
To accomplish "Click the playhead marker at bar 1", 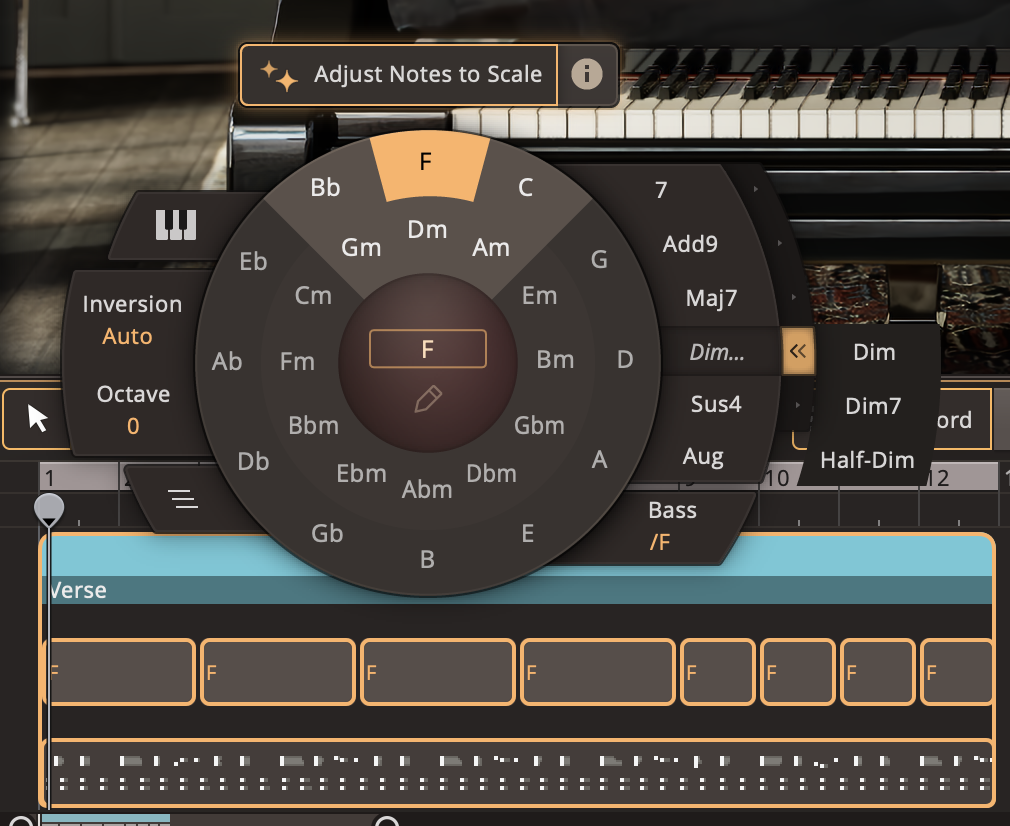I will click(x=49, y=510).
